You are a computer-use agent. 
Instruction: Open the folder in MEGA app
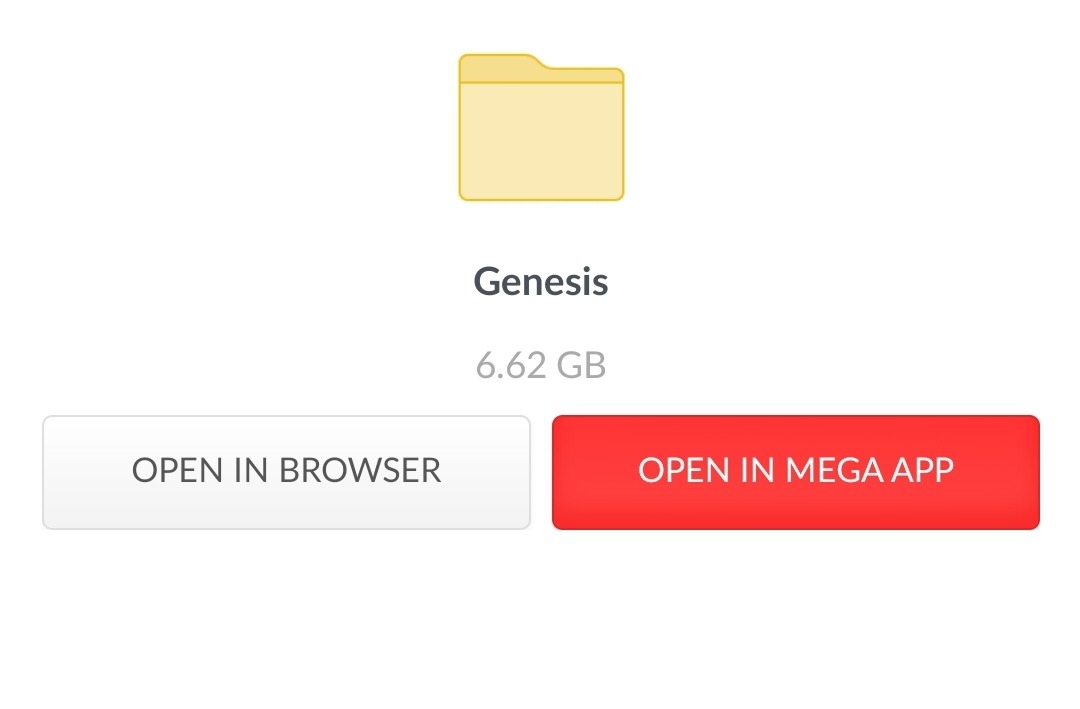(796, 472)
